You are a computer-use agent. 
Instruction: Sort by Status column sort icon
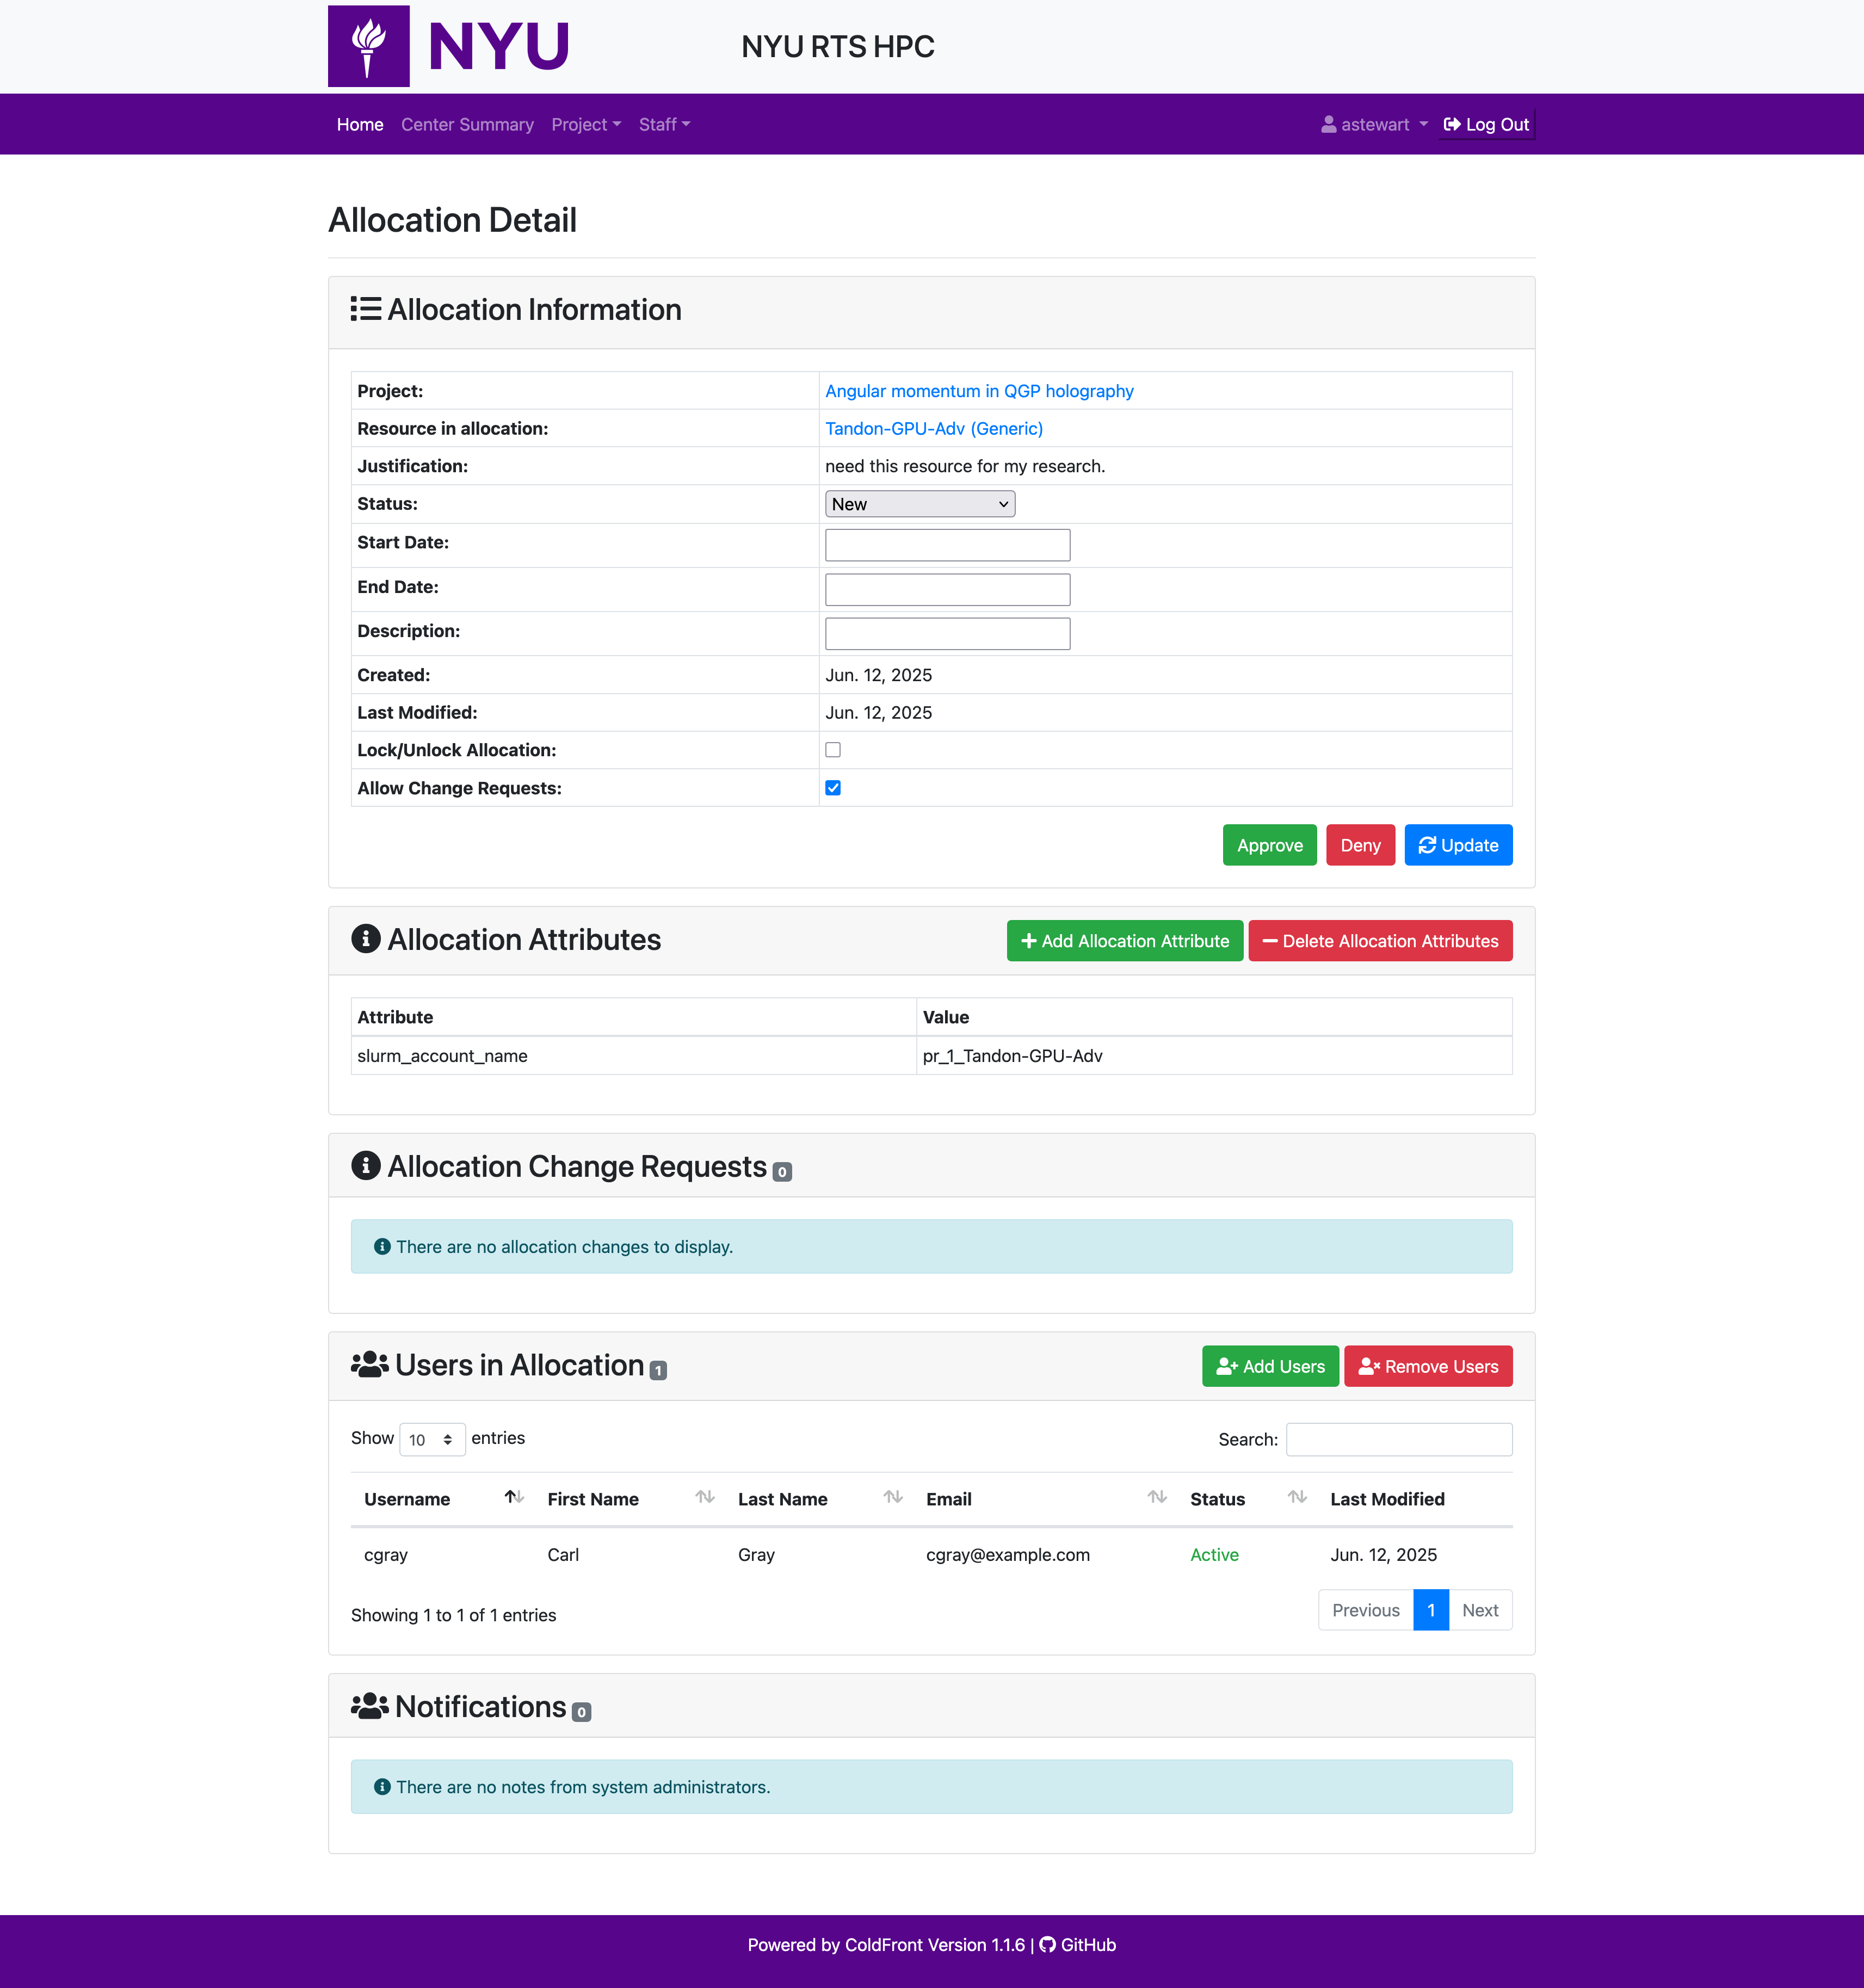[1297, 1497]
